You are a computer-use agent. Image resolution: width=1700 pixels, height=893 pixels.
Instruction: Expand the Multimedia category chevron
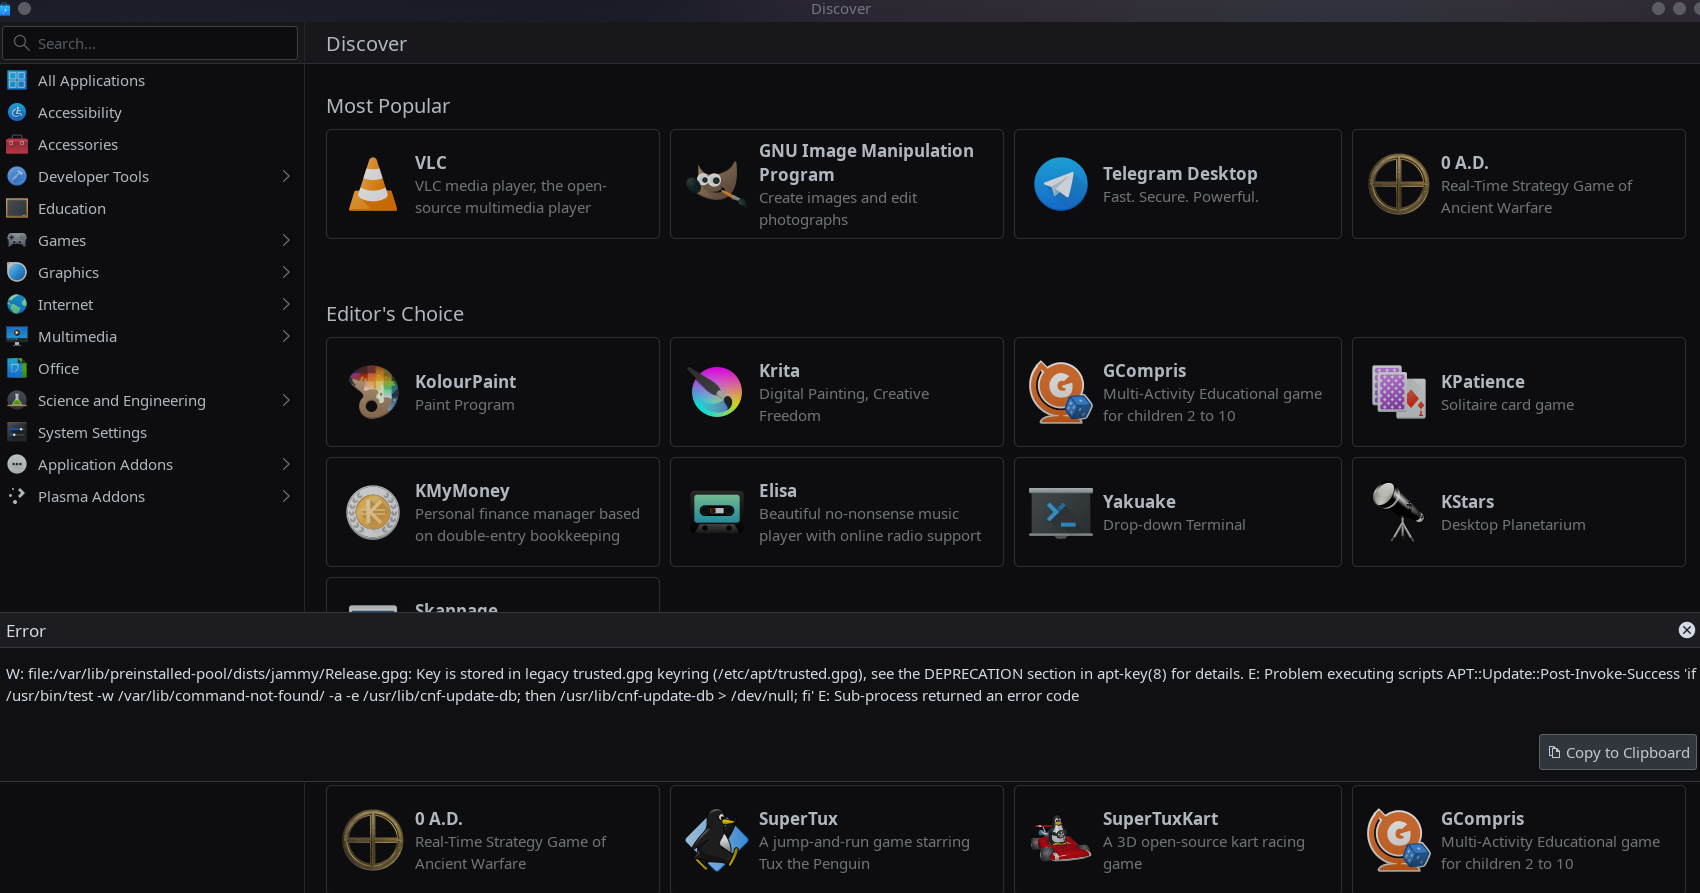coord(286,336)
